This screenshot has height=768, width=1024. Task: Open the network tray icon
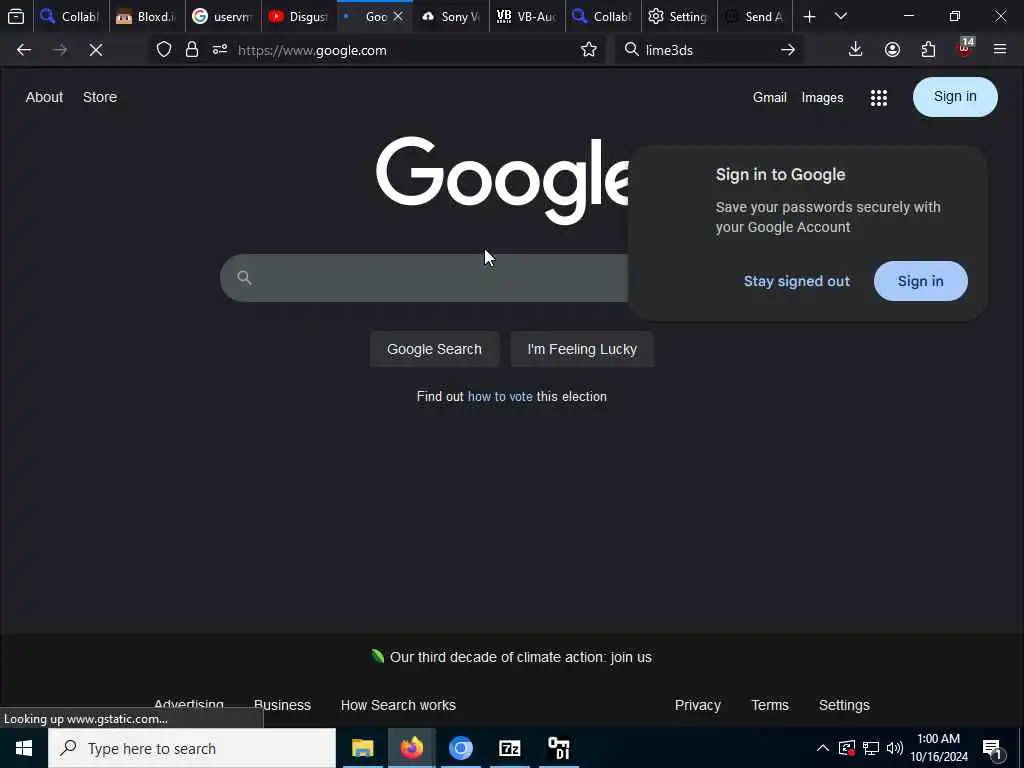(871, 748)
